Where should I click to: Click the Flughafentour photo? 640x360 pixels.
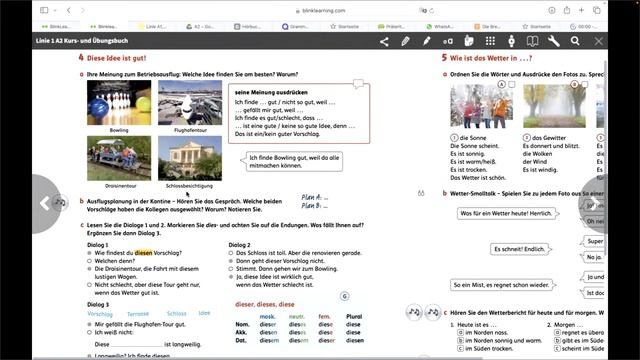point(190,102)
